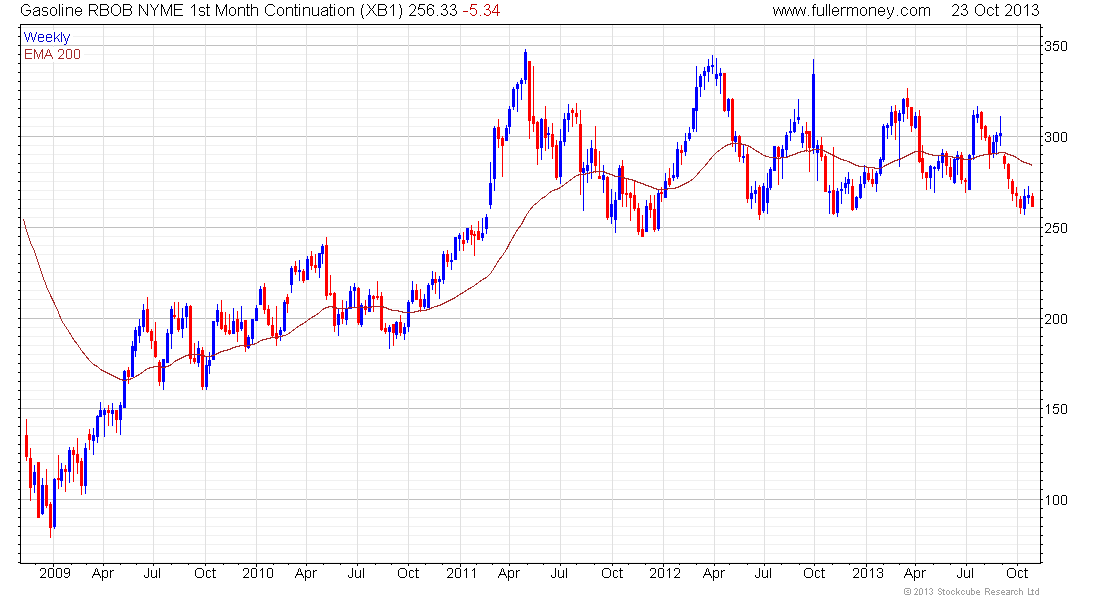Click the 2010 year label on time axis
Viewport: 1100px width, 600px height.
pos(257,573)
